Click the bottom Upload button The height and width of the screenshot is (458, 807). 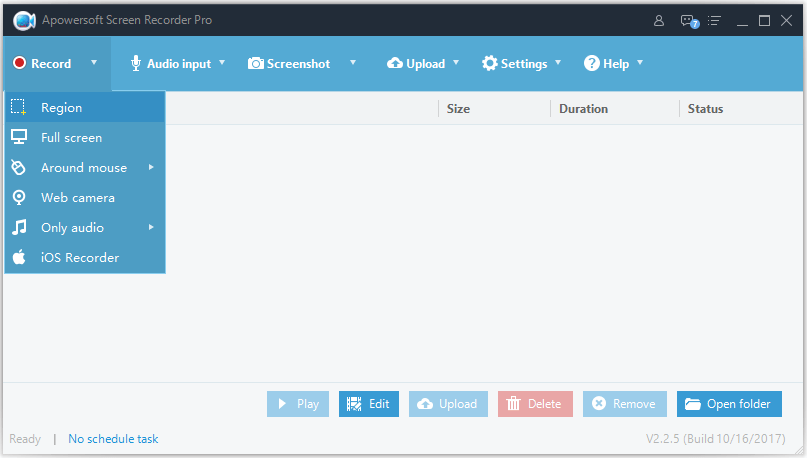tap(448, 404)
